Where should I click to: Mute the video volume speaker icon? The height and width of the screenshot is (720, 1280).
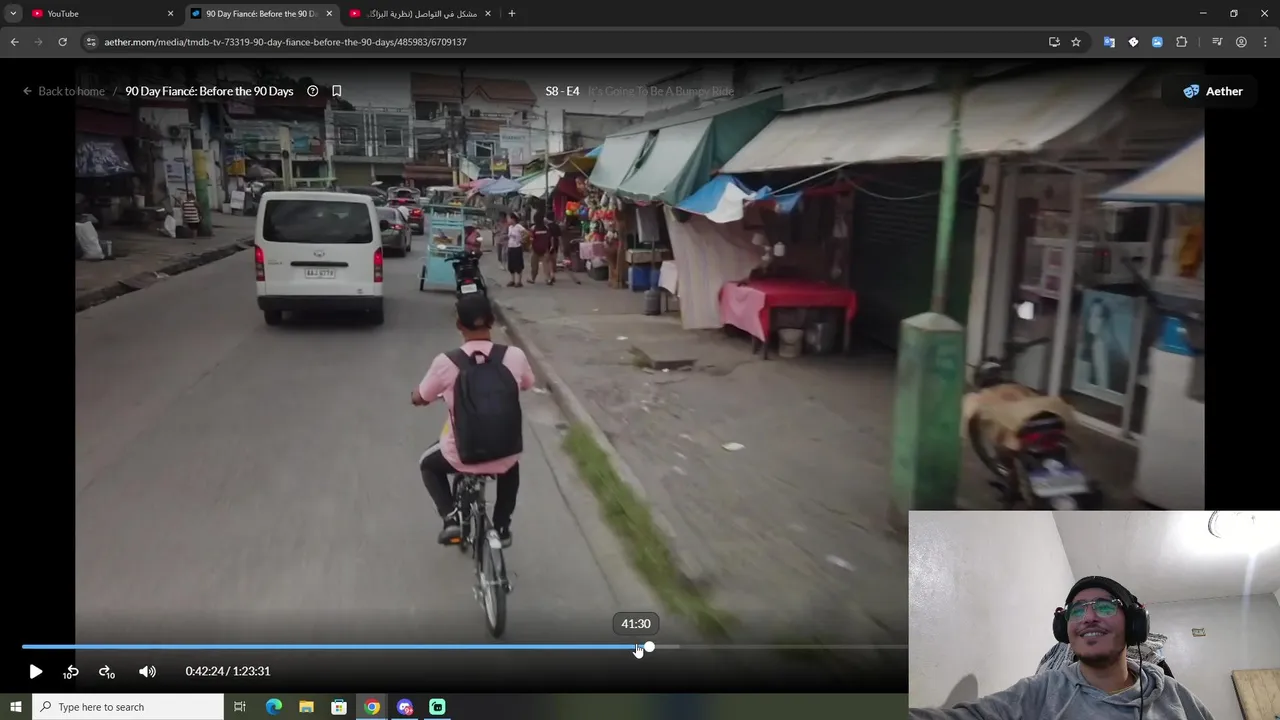point(147,672)
